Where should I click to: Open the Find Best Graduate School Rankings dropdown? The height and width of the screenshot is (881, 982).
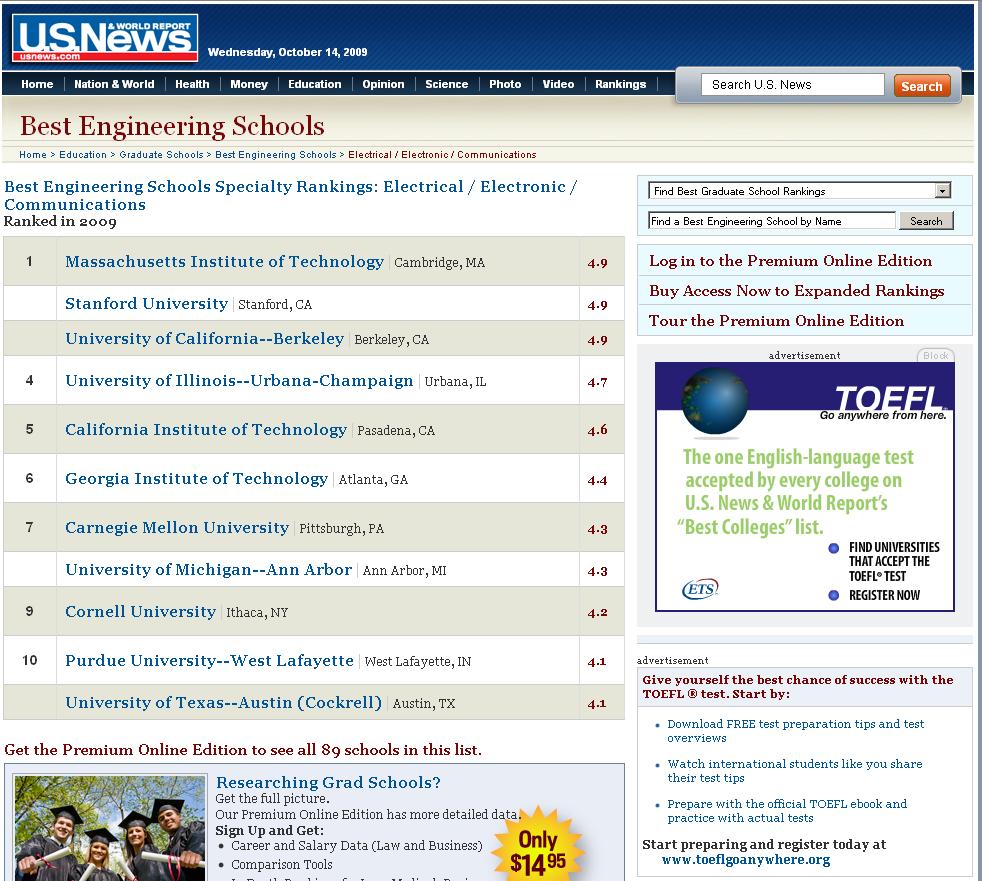tap(800, 191)
